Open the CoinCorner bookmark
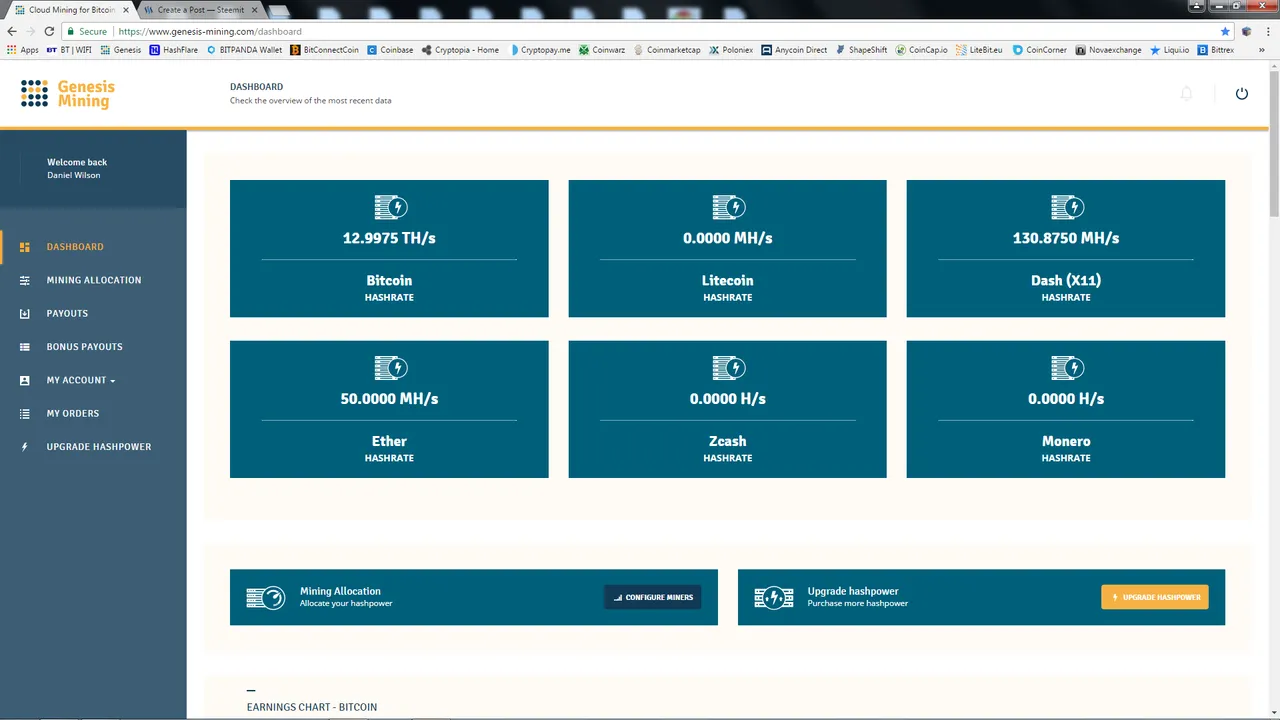 click(1040, 50)
